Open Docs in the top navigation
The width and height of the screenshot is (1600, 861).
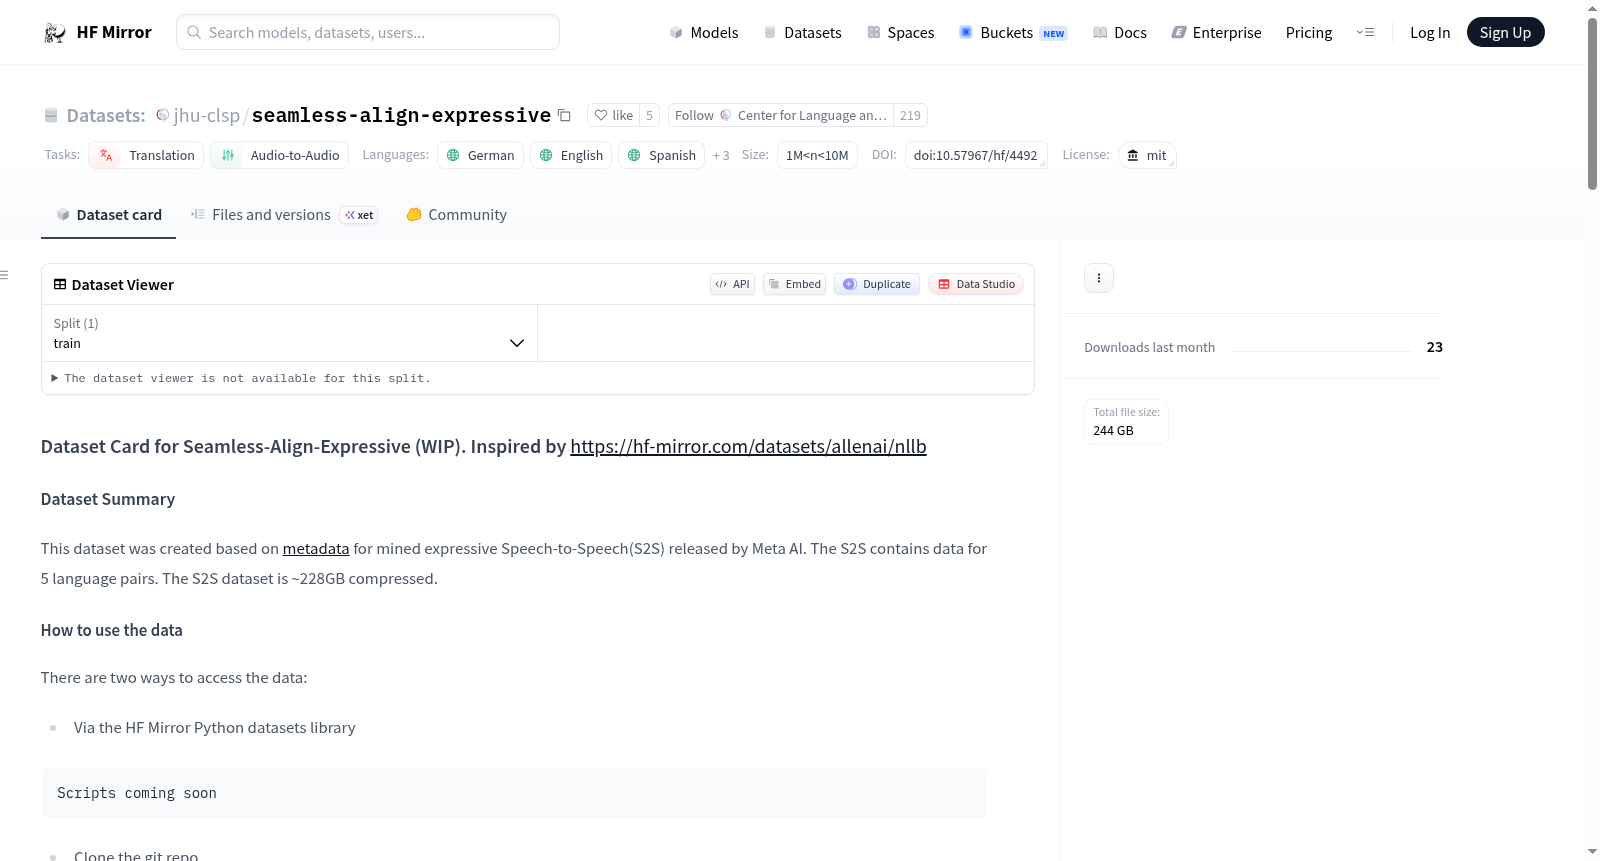click(1120, 33)
